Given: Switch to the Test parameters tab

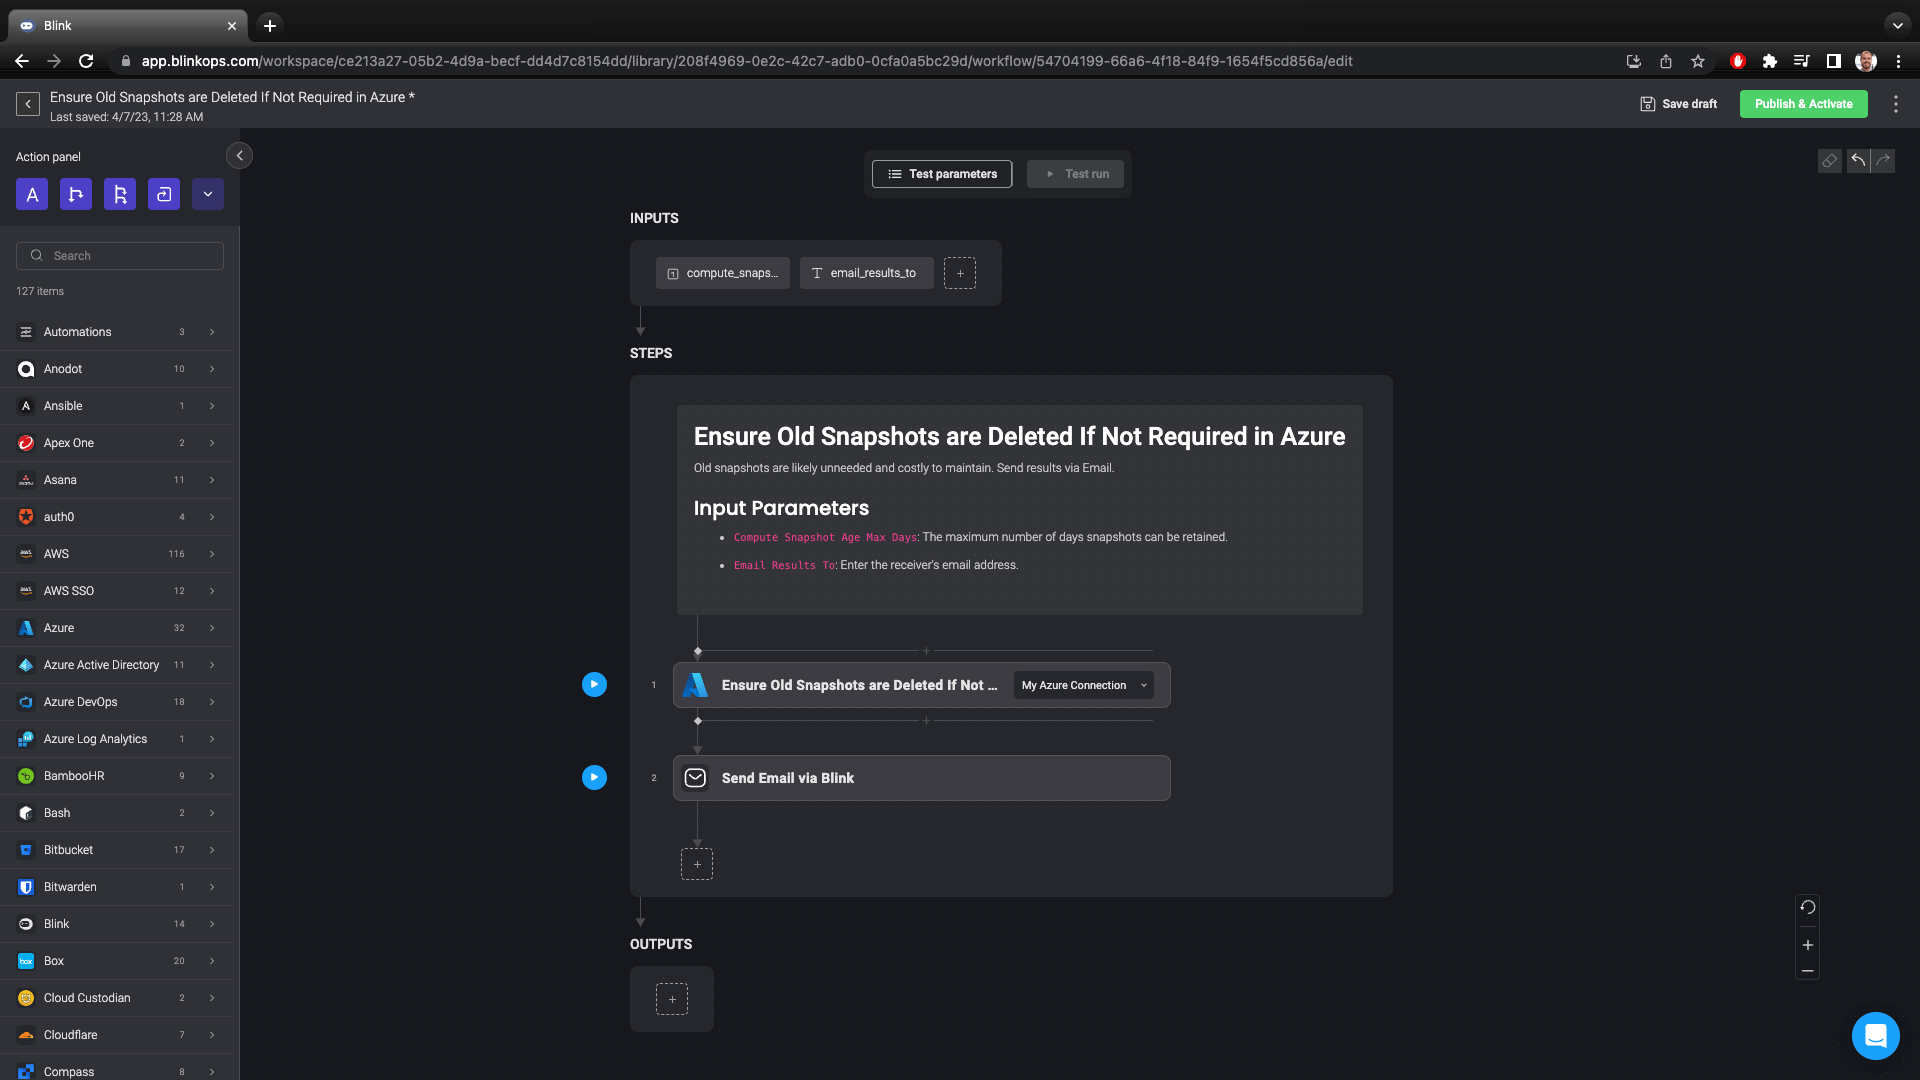Looking at the screenshot, I should pyautogui.click(x=941, y=173).
